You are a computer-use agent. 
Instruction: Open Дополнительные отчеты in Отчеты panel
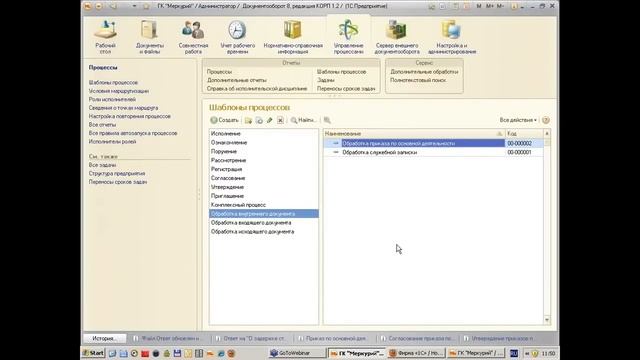237,80
